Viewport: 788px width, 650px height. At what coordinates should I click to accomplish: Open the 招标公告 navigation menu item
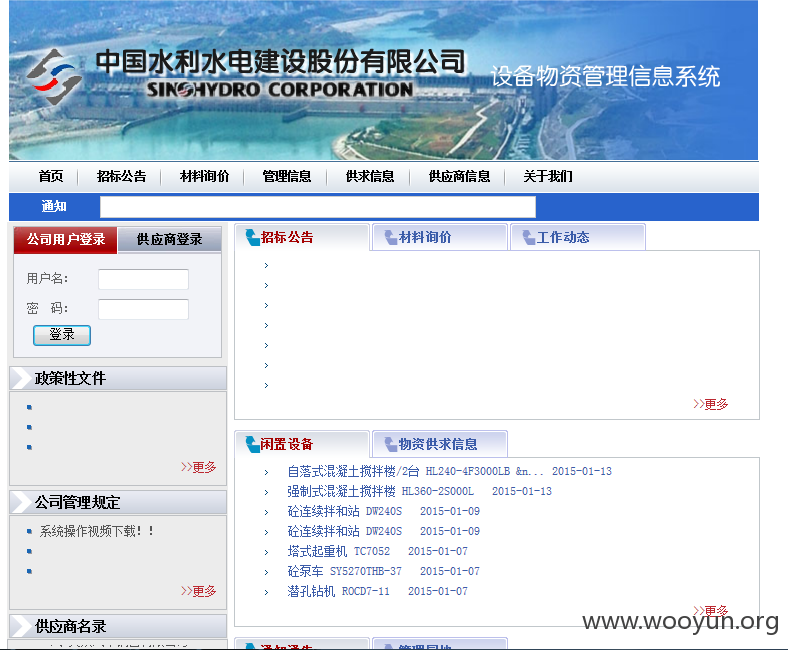click(121, 176)
